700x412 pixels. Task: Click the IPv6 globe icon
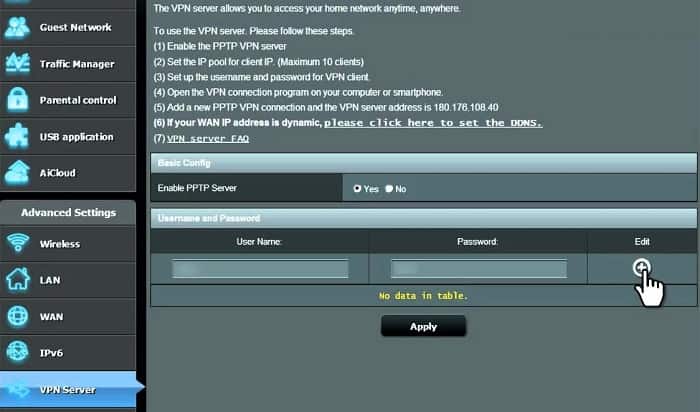18,352
